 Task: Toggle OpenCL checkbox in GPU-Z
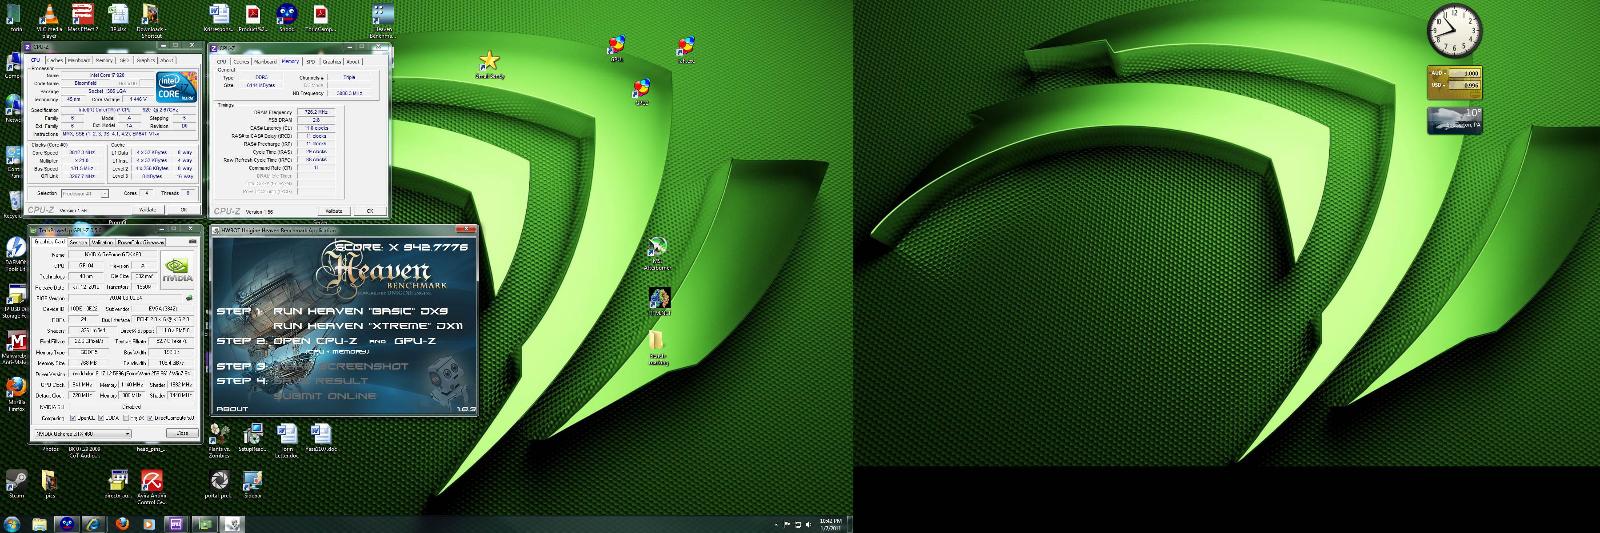coord(73,418)
